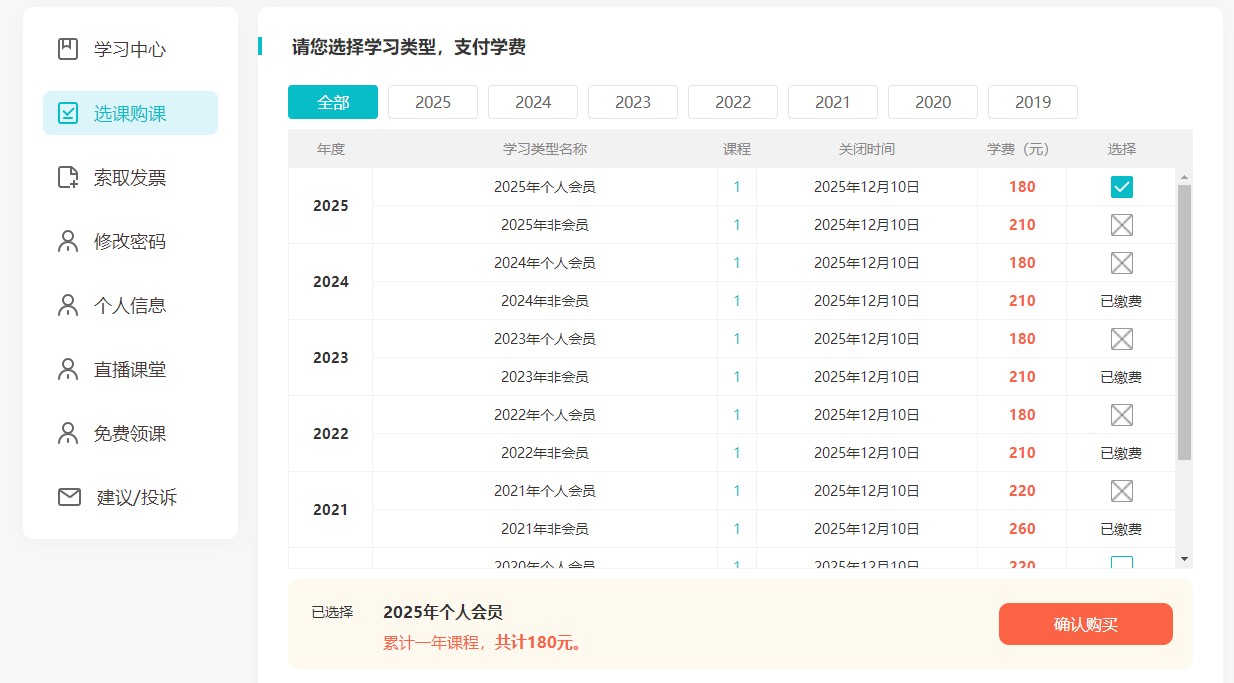Open 修改密码 password settings icon
The image size is (1234, 683).
(66, 241)
